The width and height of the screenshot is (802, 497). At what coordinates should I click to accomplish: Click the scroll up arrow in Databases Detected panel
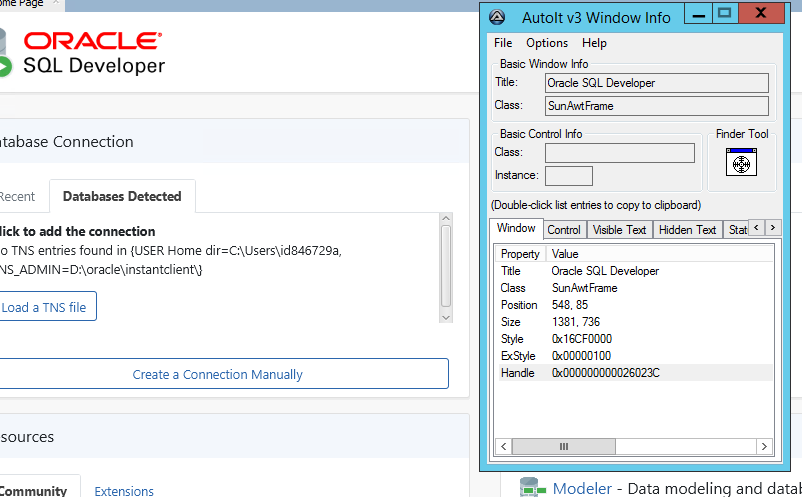[446, 218]
